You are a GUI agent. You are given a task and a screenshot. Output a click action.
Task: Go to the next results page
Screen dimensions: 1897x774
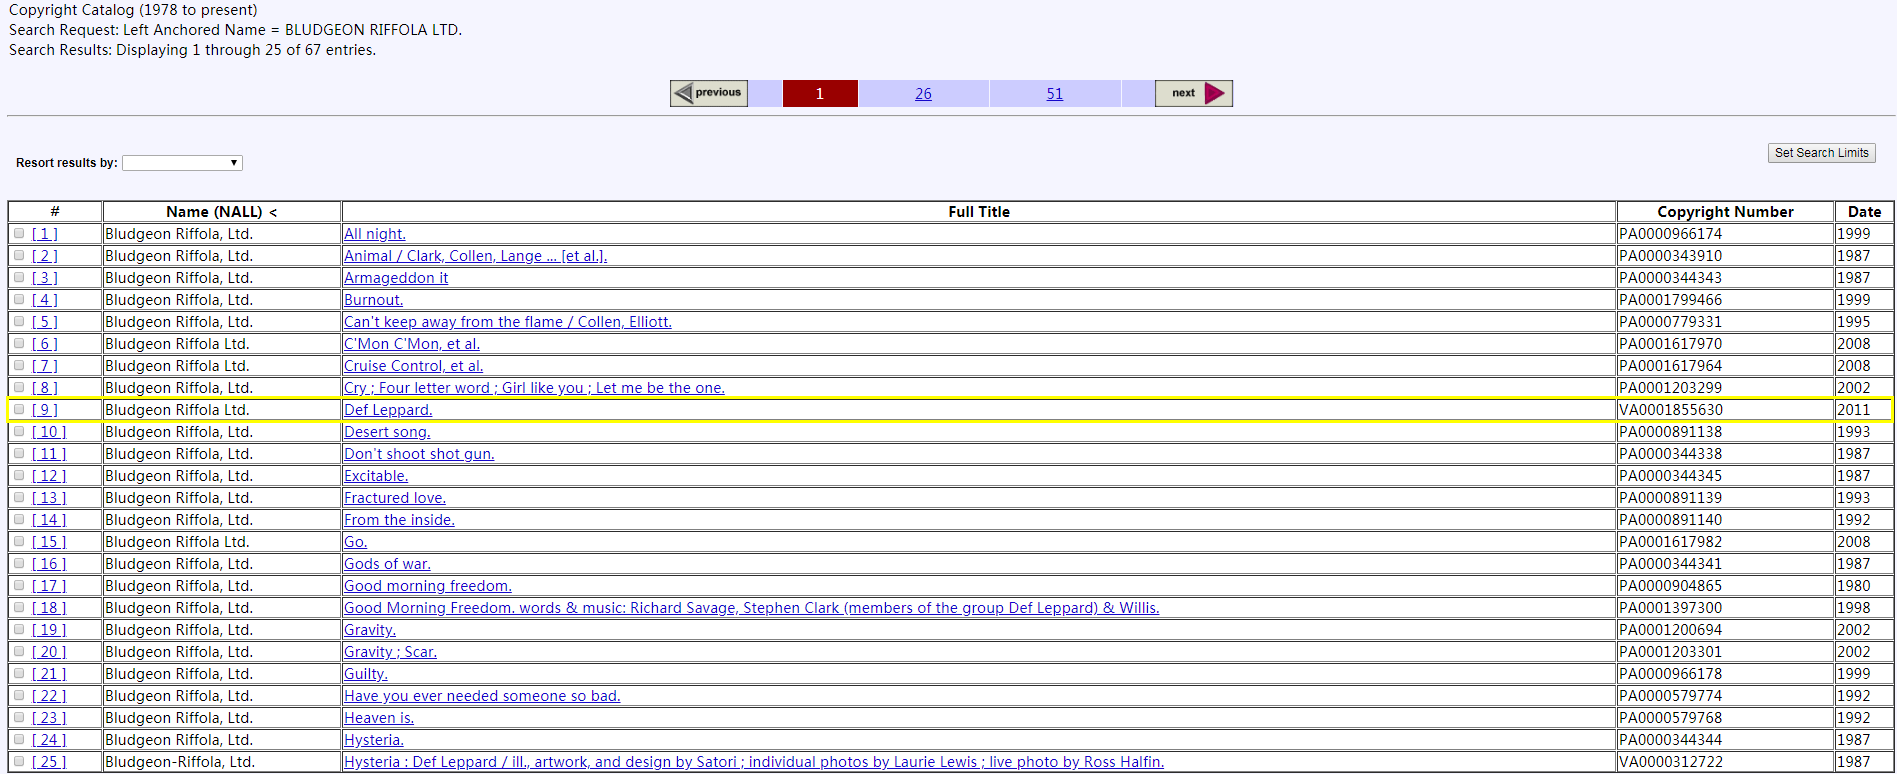point(1194,93)
